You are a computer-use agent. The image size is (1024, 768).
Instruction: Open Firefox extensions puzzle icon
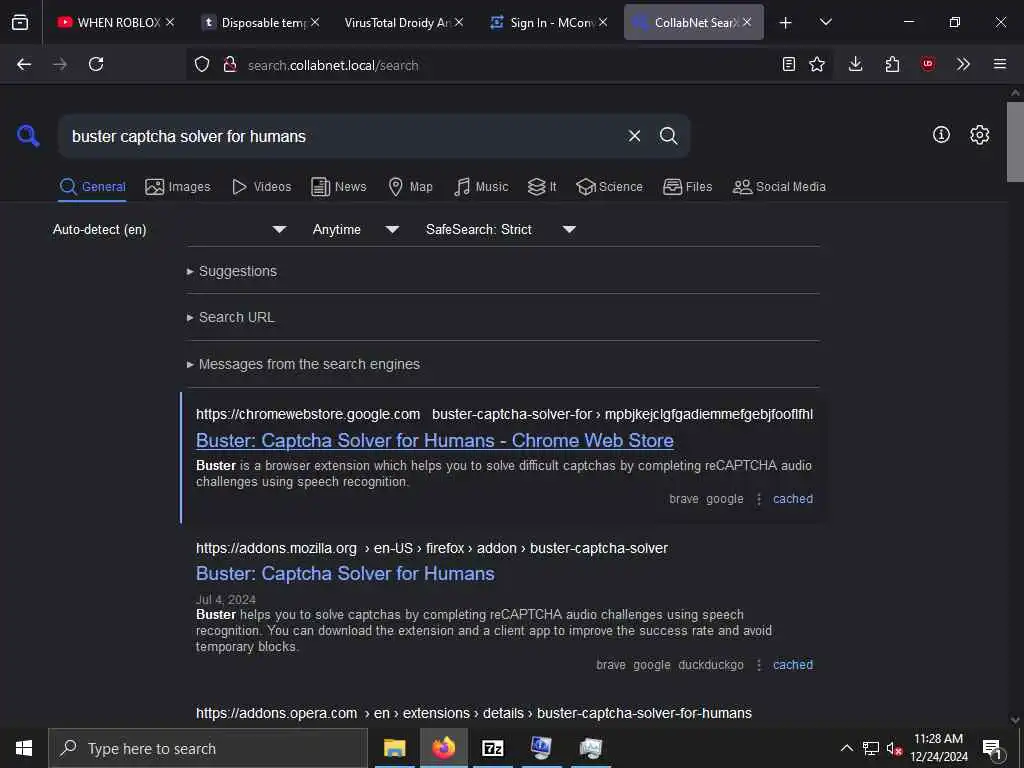click(x=892, y=64)
